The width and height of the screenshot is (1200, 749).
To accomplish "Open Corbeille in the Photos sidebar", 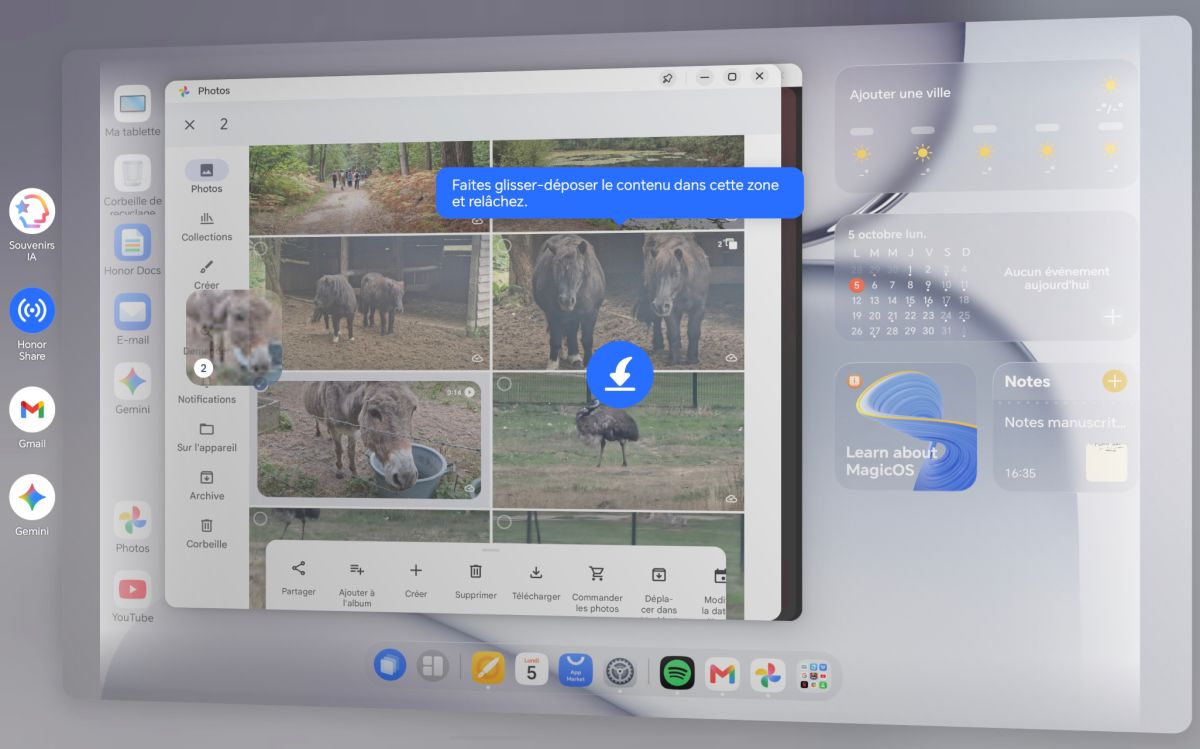I will [207, 533].
